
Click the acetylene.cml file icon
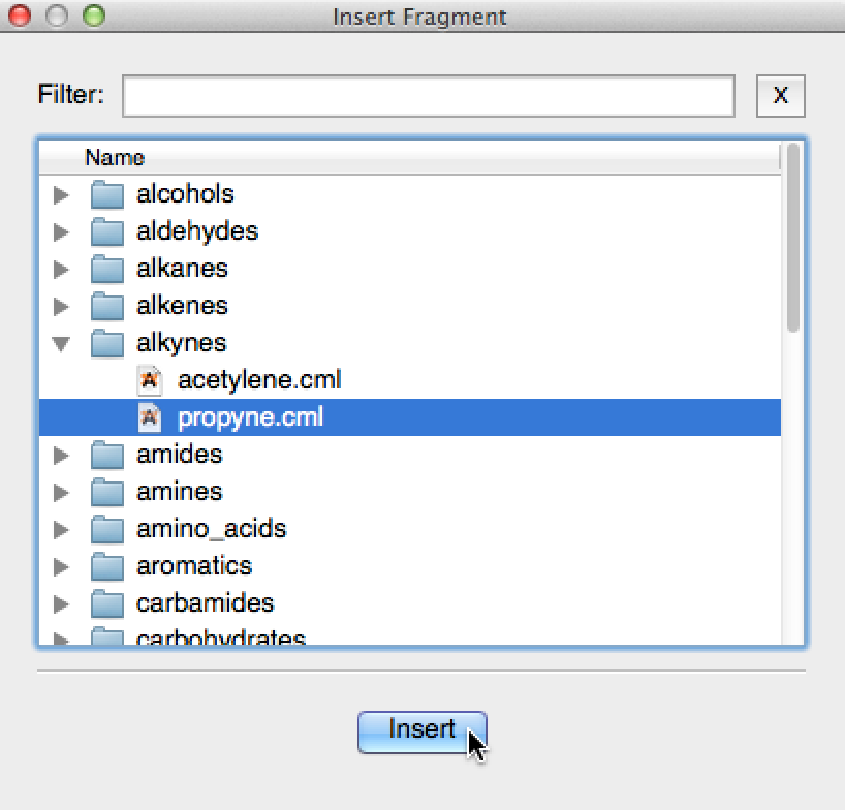[150, 380]
